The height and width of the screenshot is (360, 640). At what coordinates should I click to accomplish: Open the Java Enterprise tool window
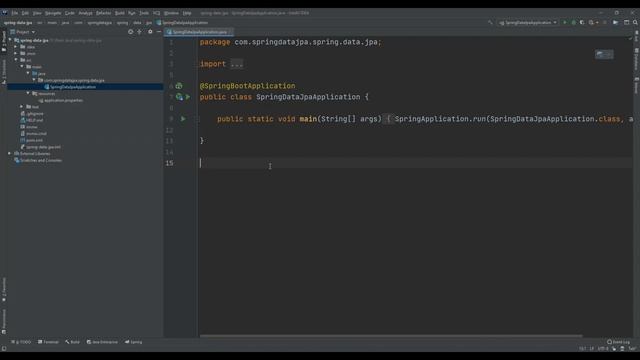(x=102, y=342)
